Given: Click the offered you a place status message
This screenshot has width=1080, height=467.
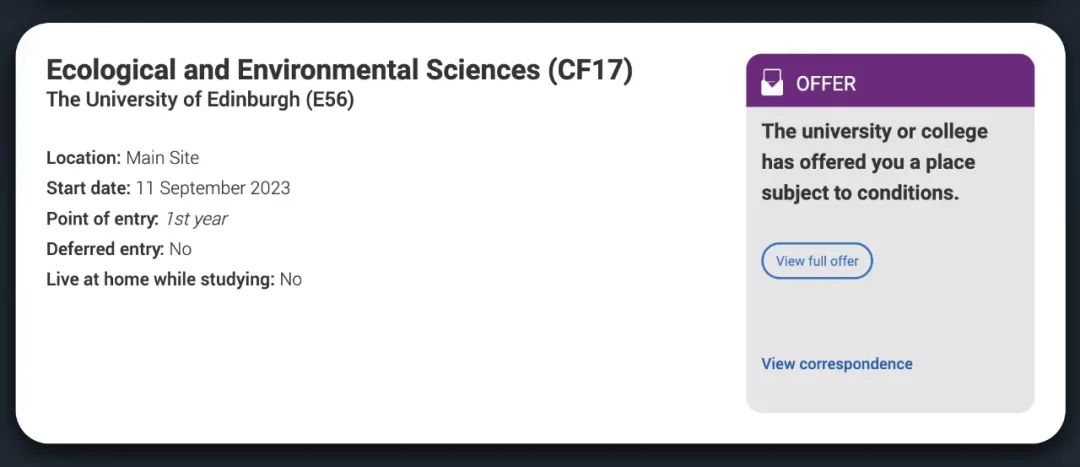Looking at the screenshot, I should point(874,163).
